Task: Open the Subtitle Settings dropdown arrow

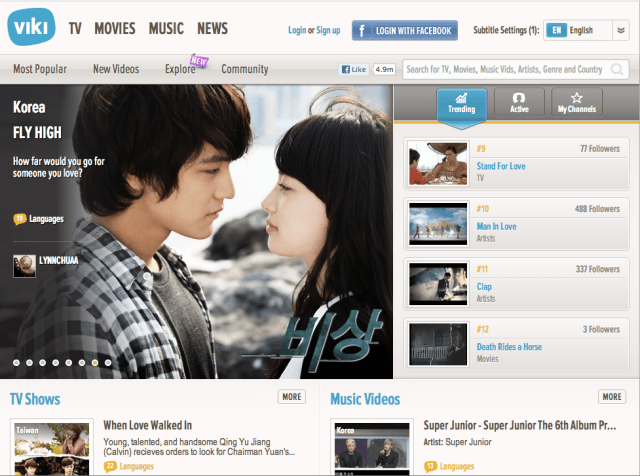Action: click(x=621, y=30)
